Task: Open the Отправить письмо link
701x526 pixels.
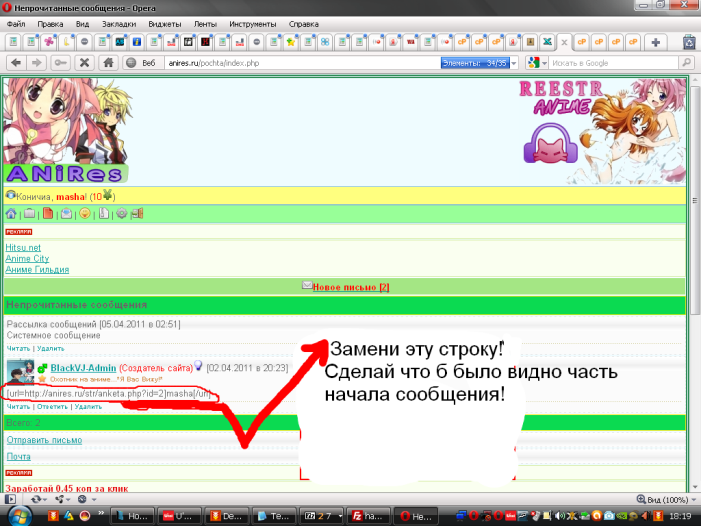Action: click(44, 440)
